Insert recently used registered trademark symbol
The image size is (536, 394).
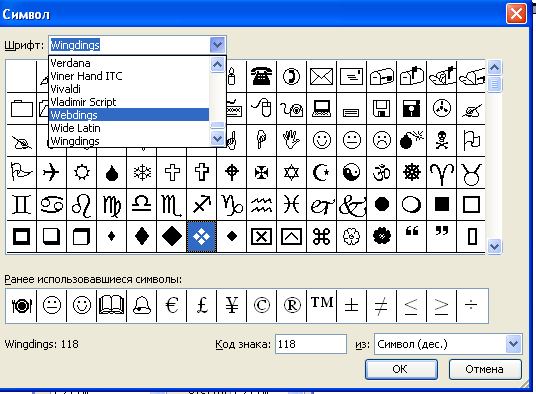tap(292, 305)
